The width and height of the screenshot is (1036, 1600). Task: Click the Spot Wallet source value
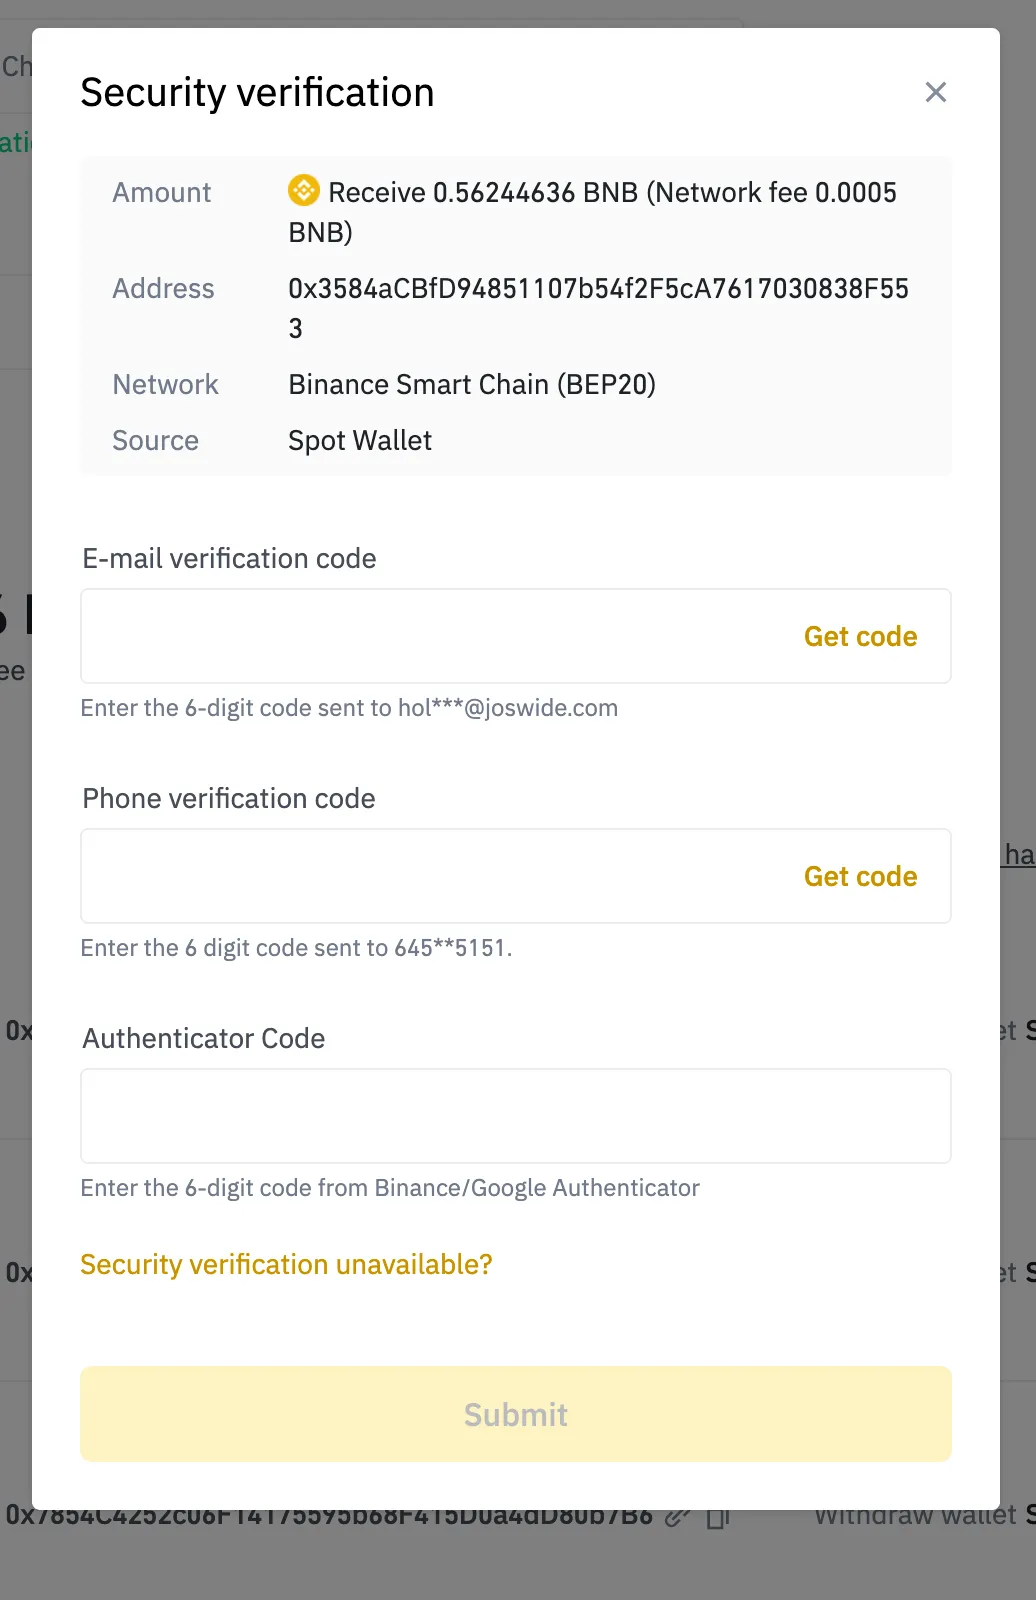360,441
